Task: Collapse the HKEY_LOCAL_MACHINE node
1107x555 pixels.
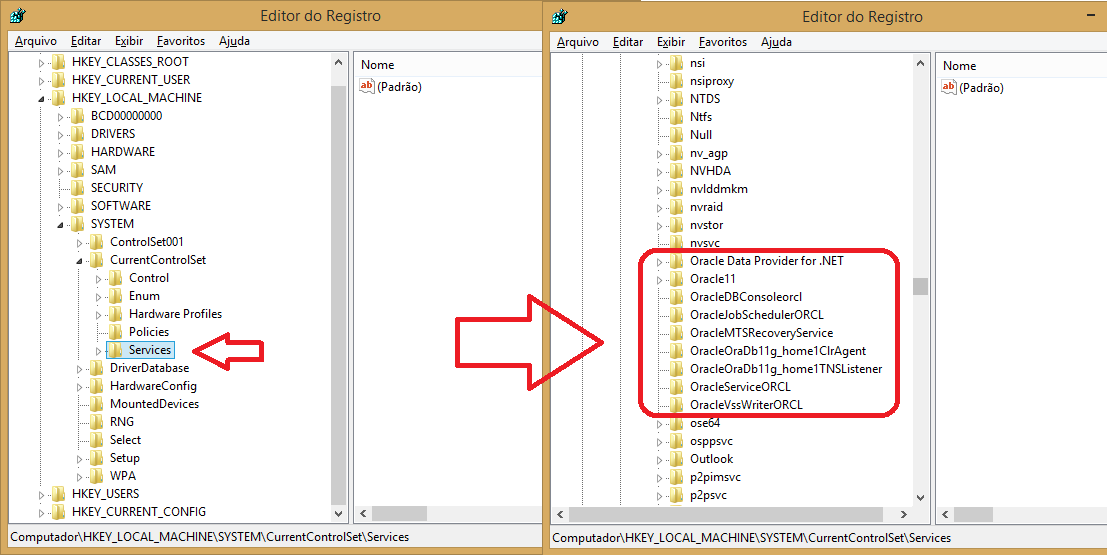Action: tap(42, 99)
